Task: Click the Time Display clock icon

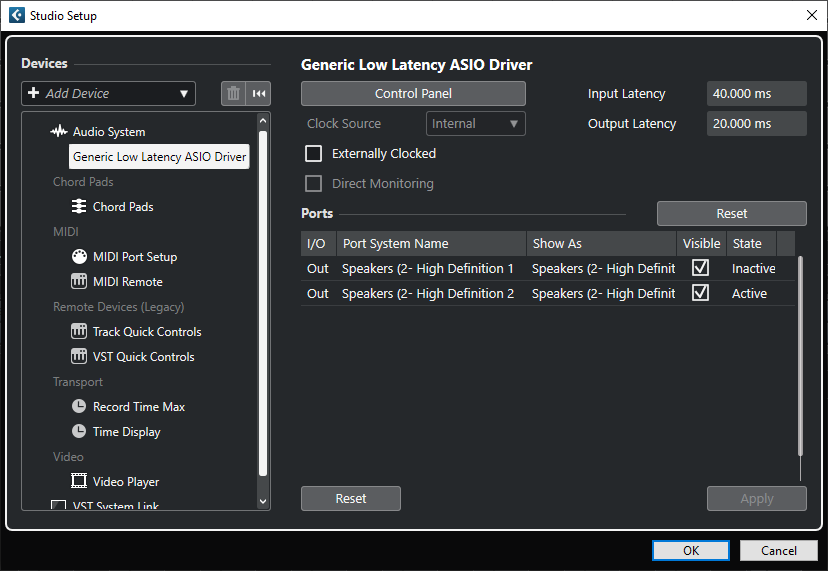Action: (x=79, y=431)
